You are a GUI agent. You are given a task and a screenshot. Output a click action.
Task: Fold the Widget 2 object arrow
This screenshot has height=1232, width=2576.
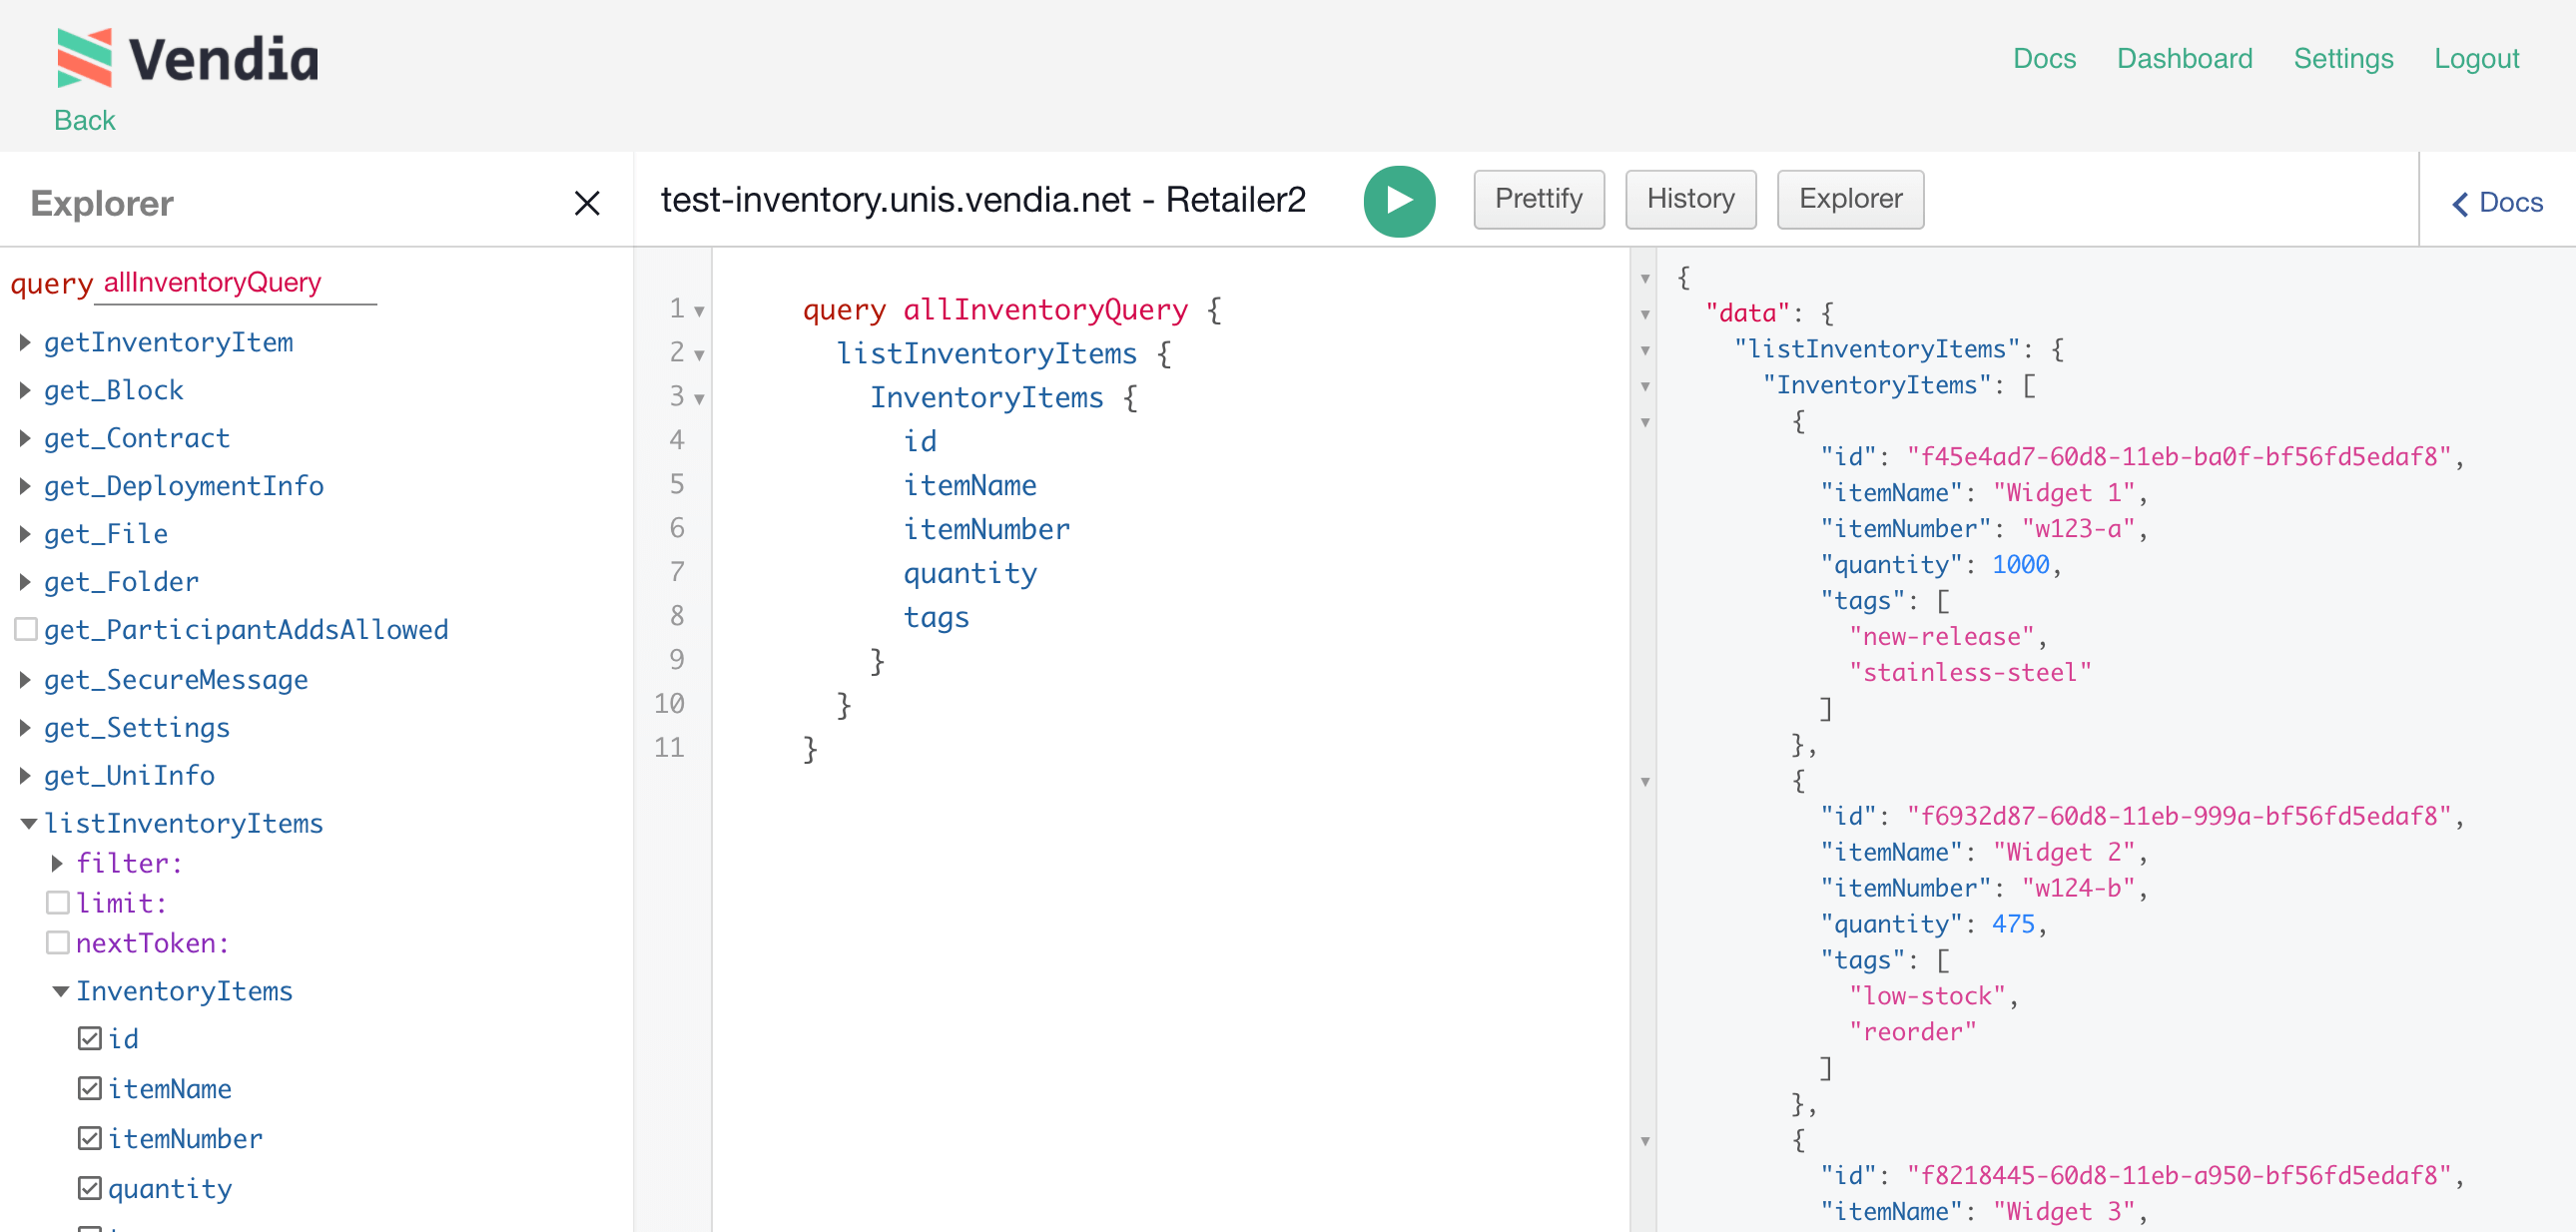pyautogui.click(x=1645, y=782)
